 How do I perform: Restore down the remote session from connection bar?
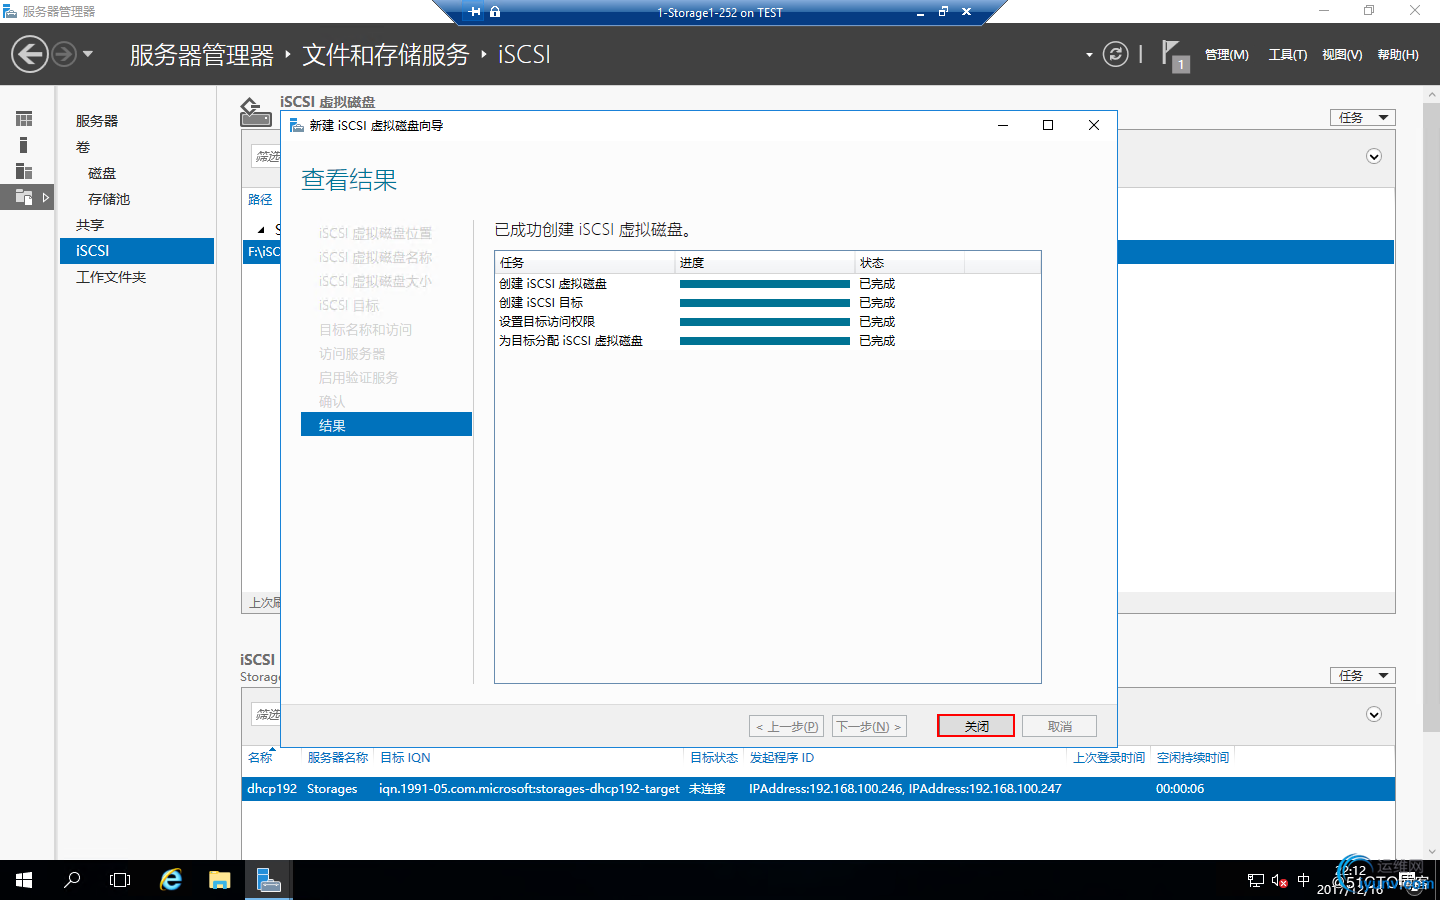pyautogui.click(x=943, y=12)
